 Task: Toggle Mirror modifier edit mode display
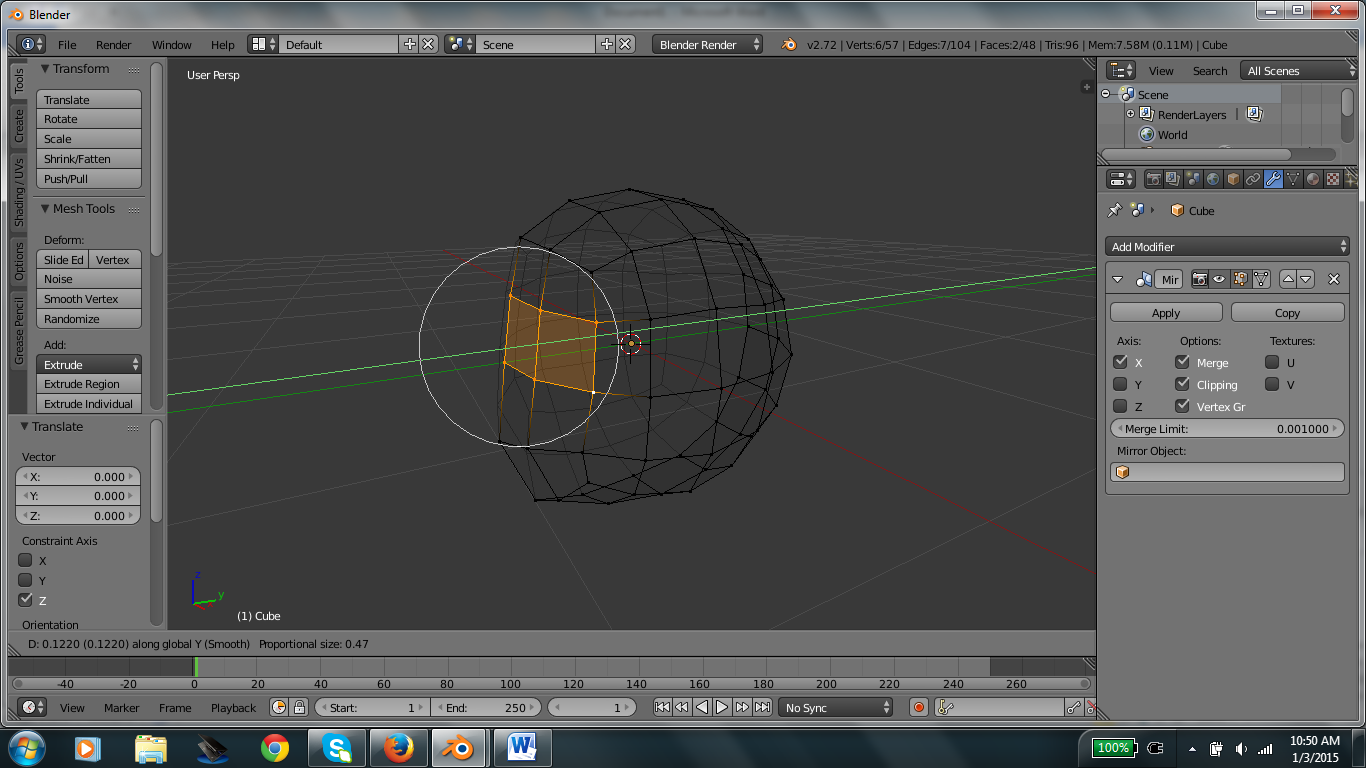(1241, 279)
